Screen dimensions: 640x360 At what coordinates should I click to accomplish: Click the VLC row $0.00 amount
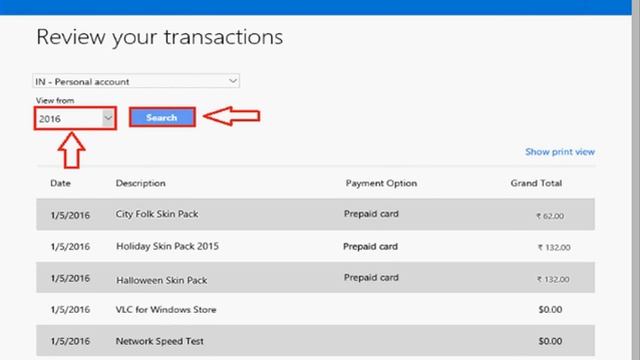tap(550, 310)
